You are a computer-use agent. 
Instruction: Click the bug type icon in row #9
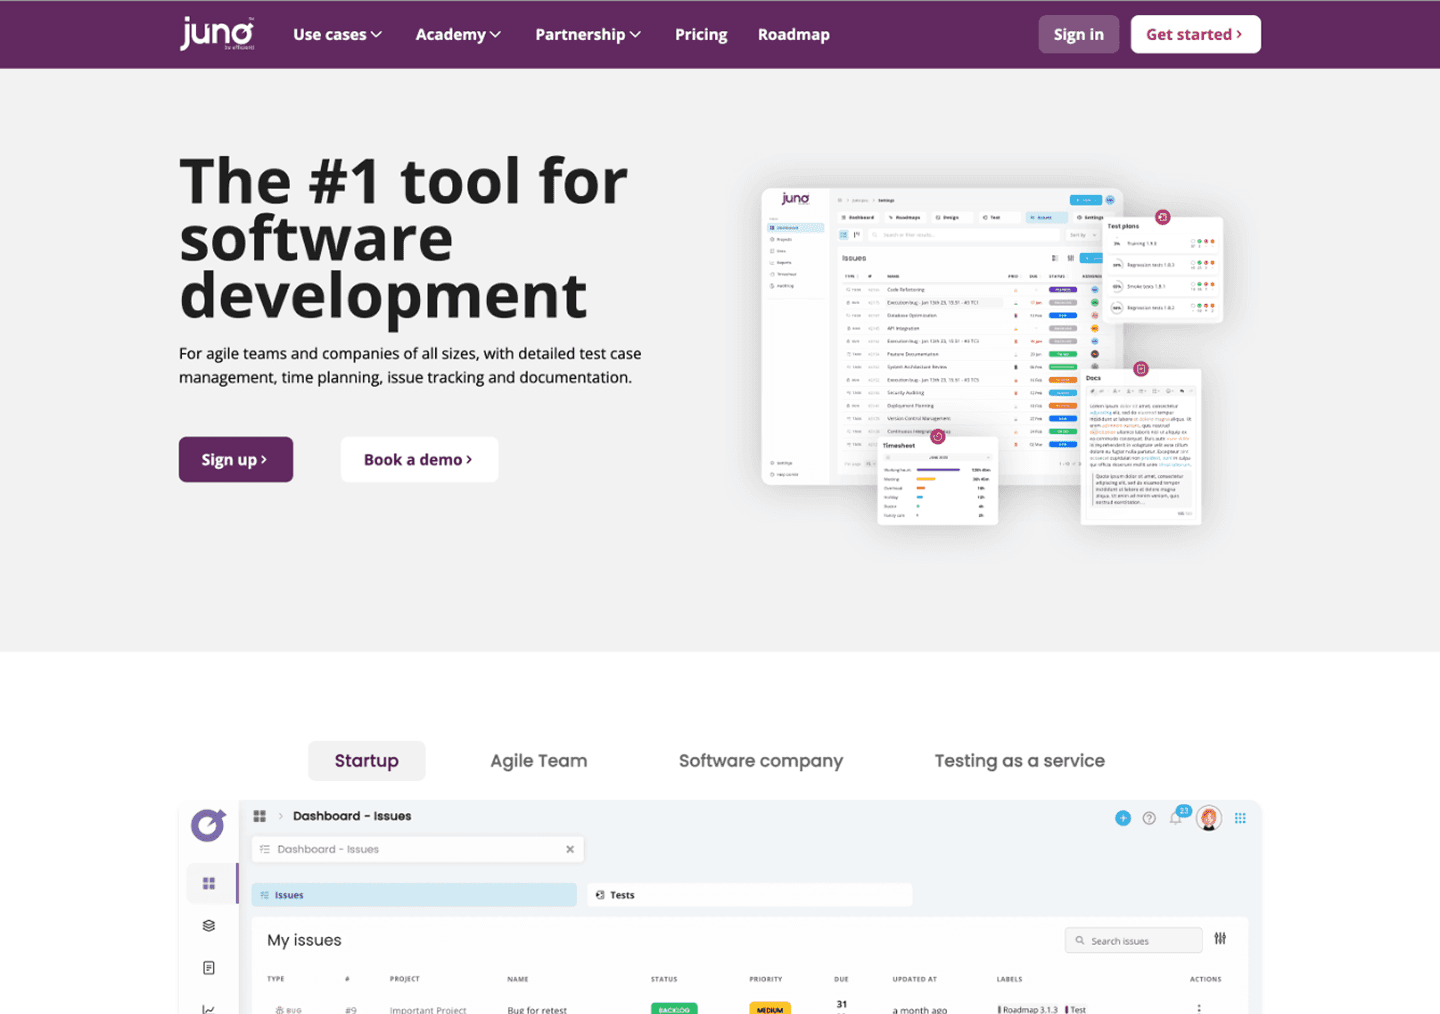(279, 1010)
